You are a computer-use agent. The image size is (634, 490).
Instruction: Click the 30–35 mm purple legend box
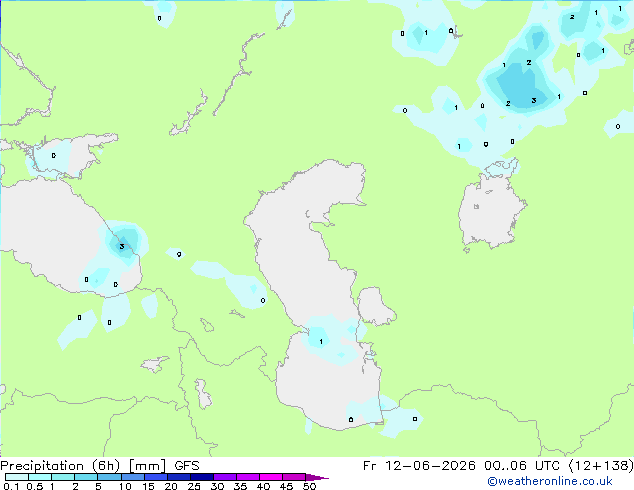pyautogui.click(x=224, y=477)
